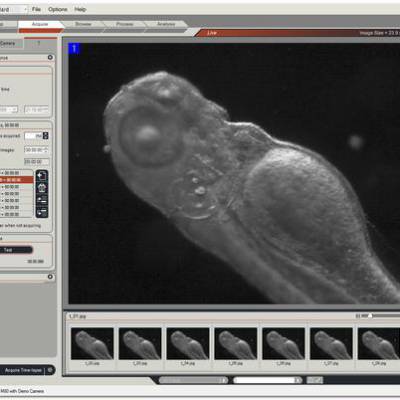400x400 pixels.
Task: Select the orange highlighted row in time list
Action: click(16, 180)
